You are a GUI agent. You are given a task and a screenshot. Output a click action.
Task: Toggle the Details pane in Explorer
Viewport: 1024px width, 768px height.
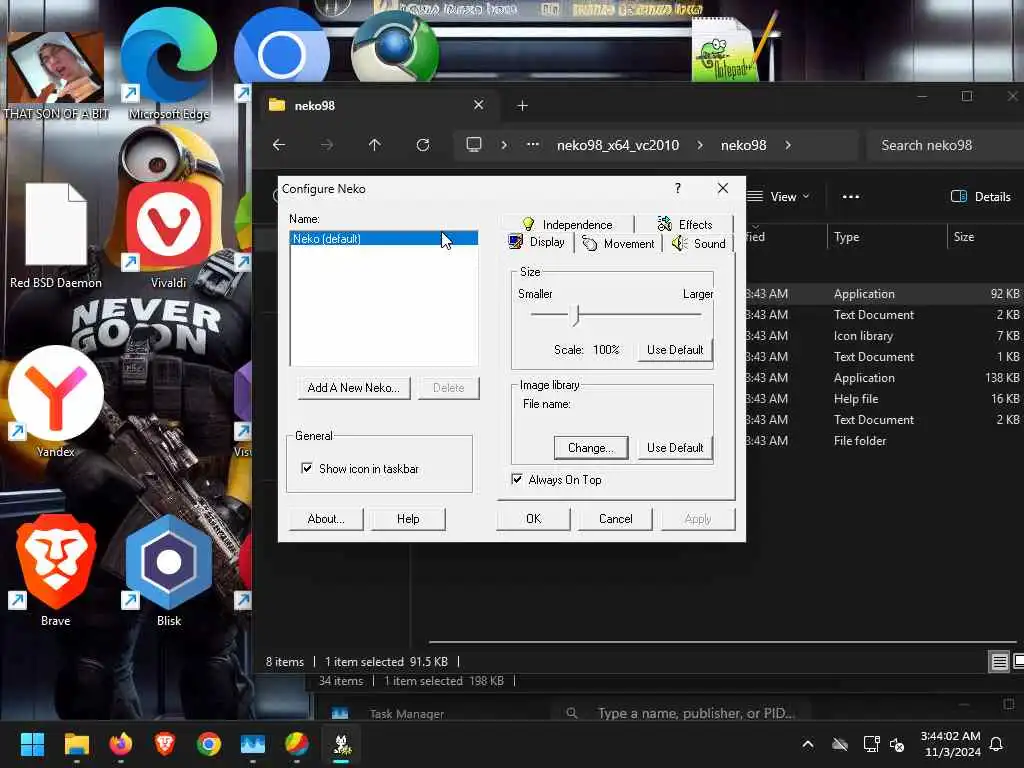tap(981, 197)
